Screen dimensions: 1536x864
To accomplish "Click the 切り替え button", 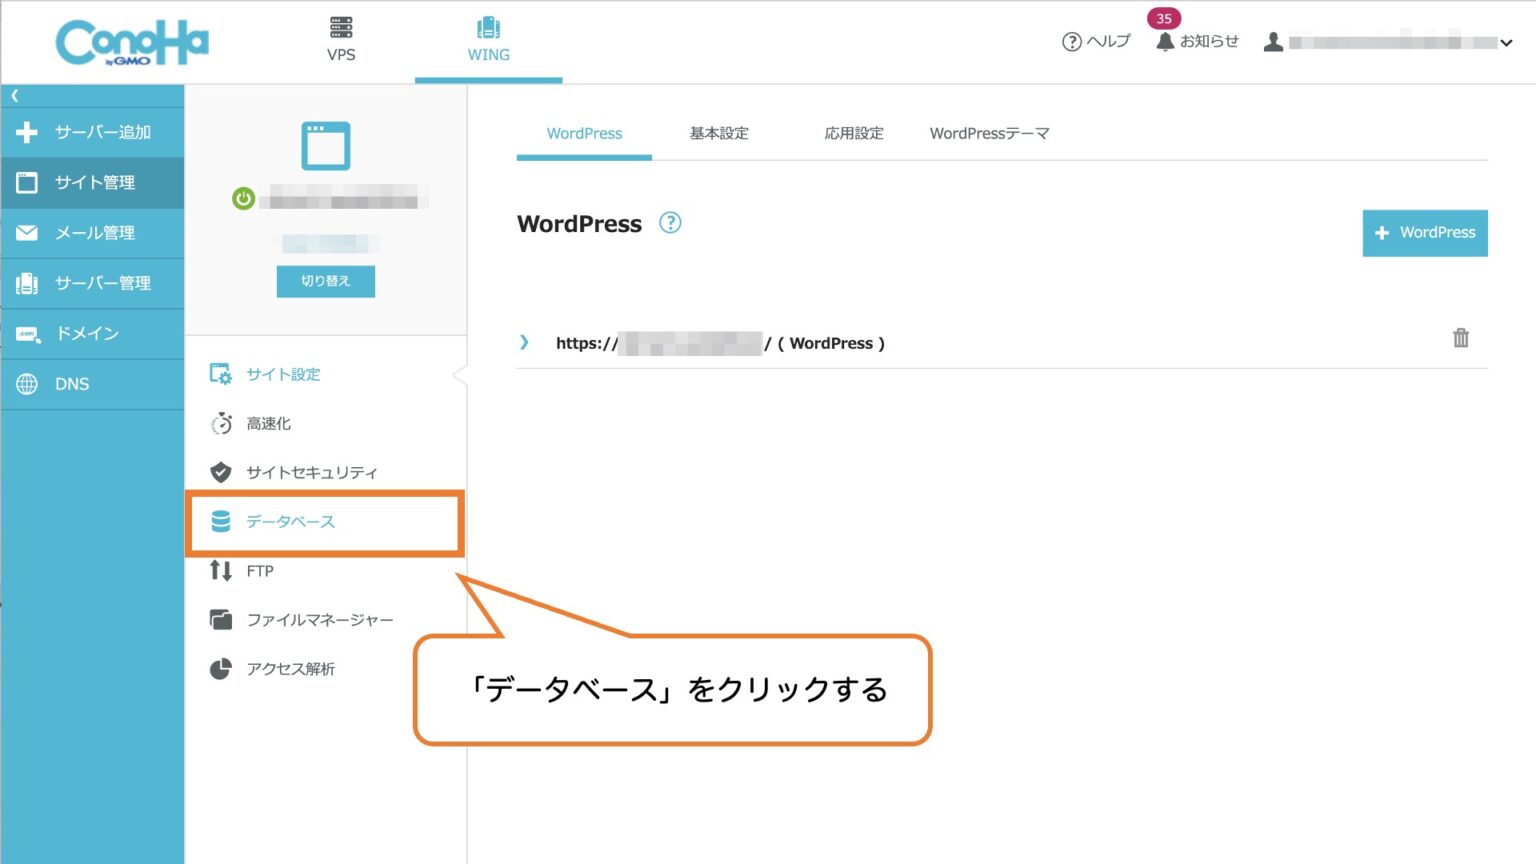I will 326,281.
